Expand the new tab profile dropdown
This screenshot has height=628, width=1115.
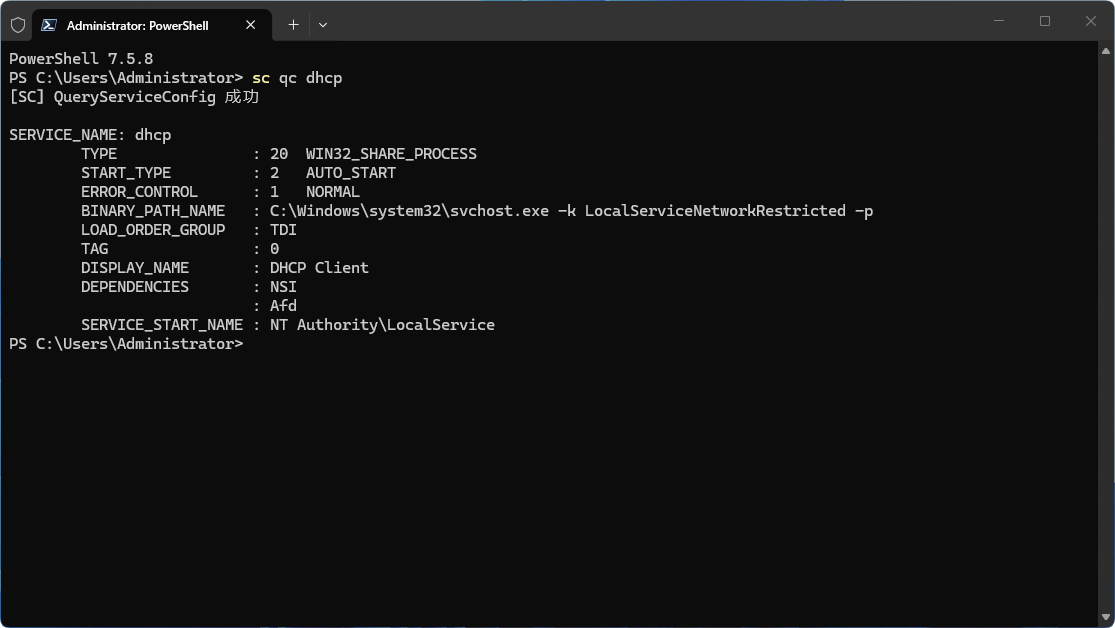[323, 25]
